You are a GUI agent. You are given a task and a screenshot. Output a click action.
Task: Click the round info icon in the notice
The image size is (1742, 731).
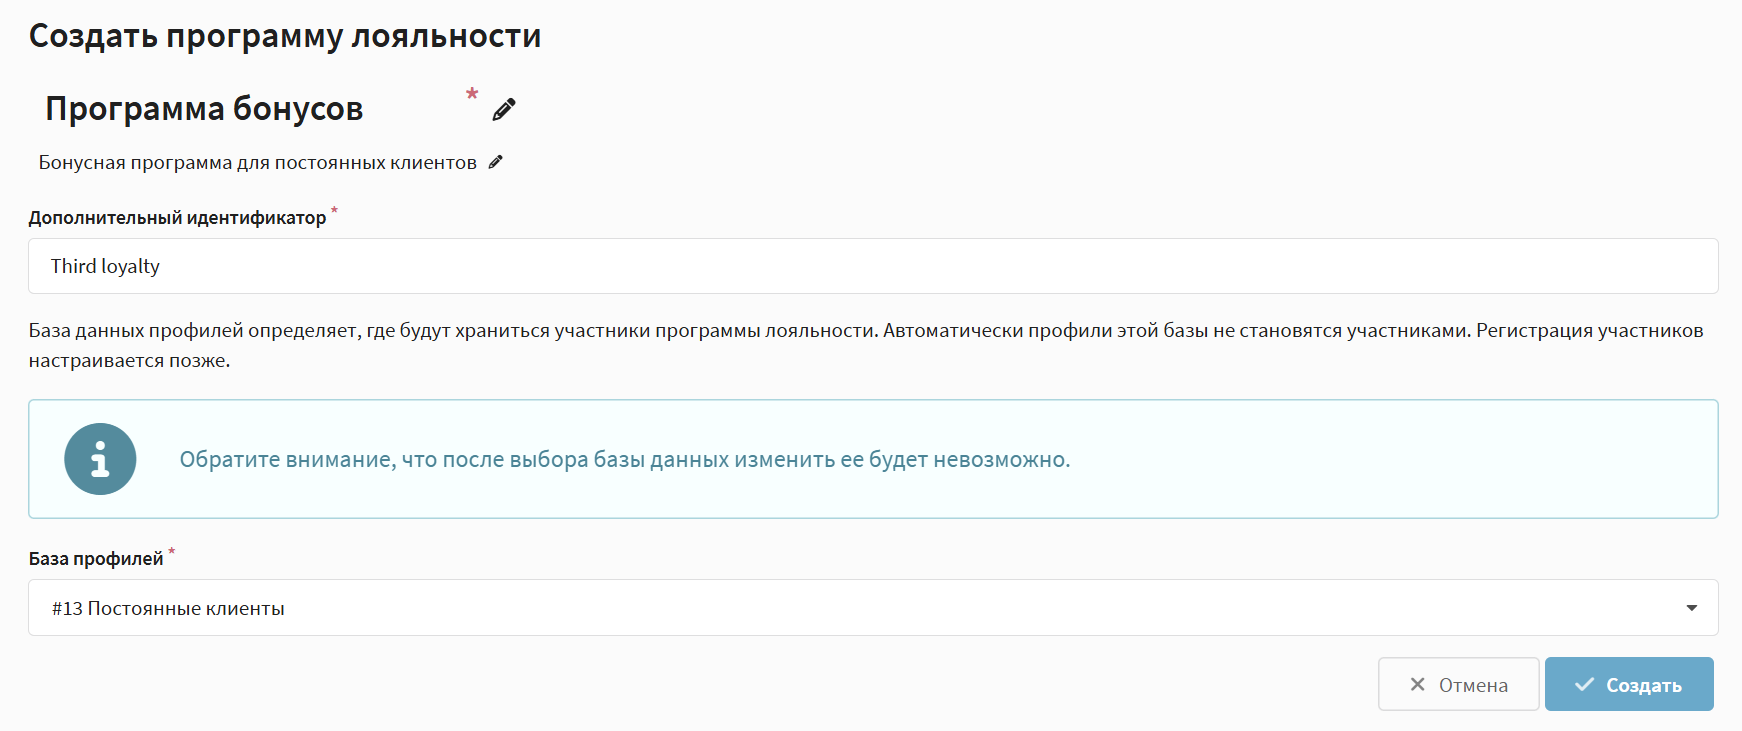coord(100,459)
